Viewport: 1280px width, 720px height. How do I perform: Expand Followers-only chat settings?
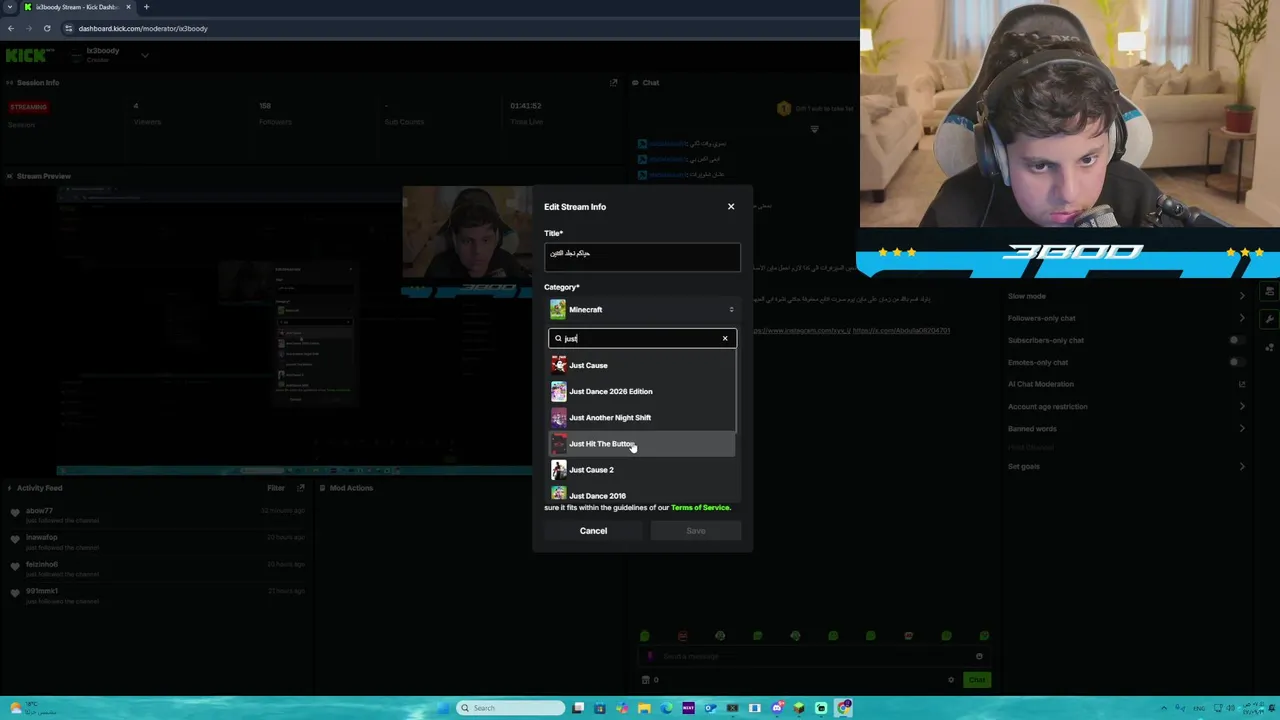(x=1127, y=318)
